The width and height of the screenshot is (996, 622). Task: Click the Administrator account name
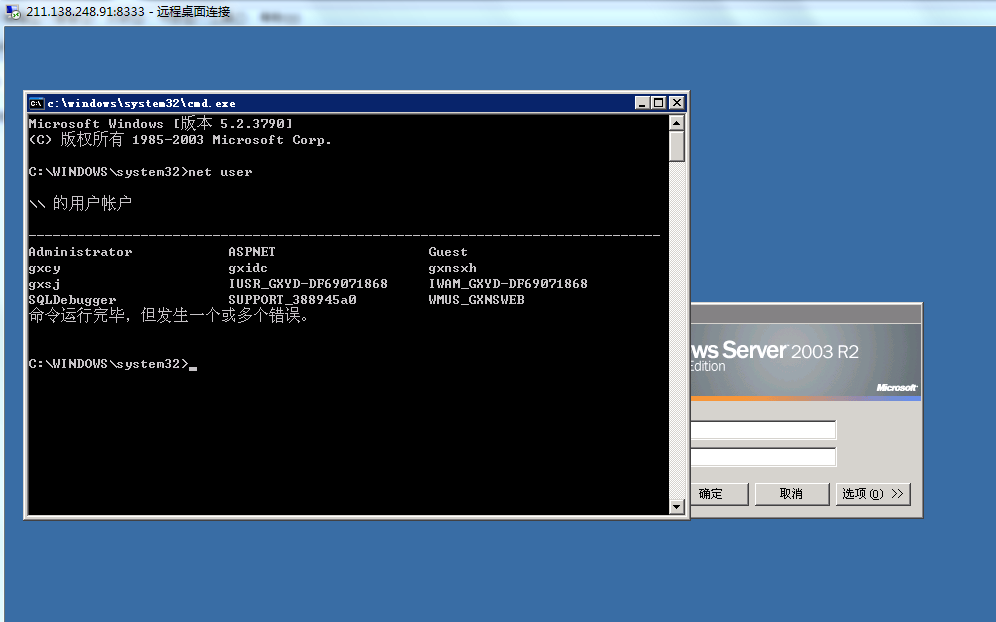coord(81,252)
